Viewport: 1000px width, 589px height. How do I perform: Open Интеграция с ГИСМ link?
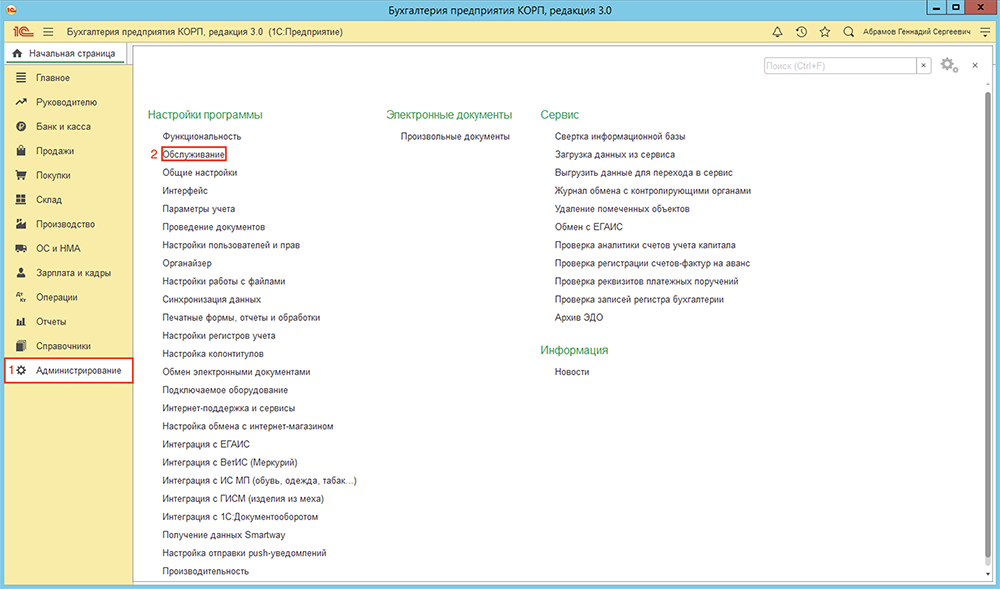pyautogui.click(x=243, y=498)
